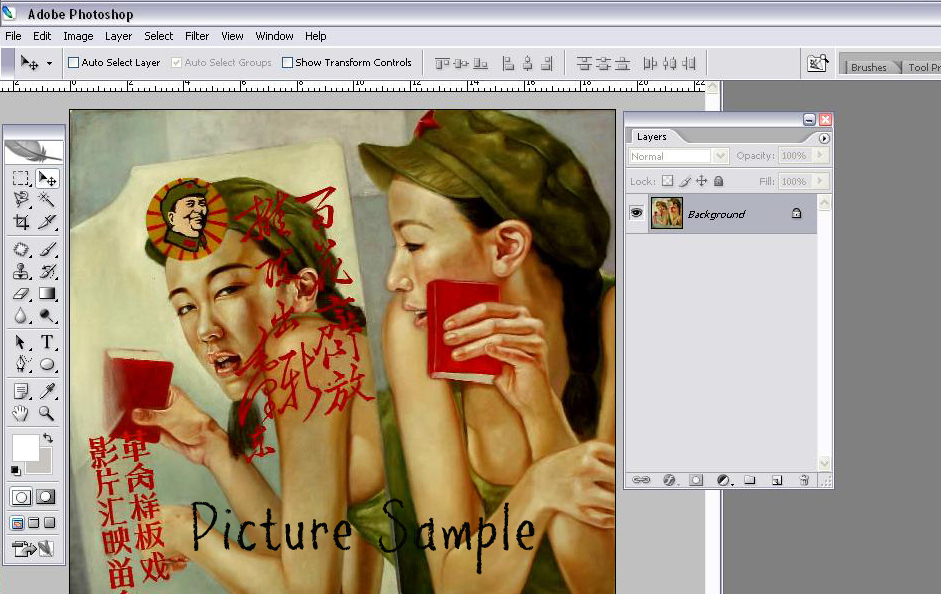This screenshot has height=594, width=941.
Task: Click the foreground color swatch
Action: (x=25, y=448)
